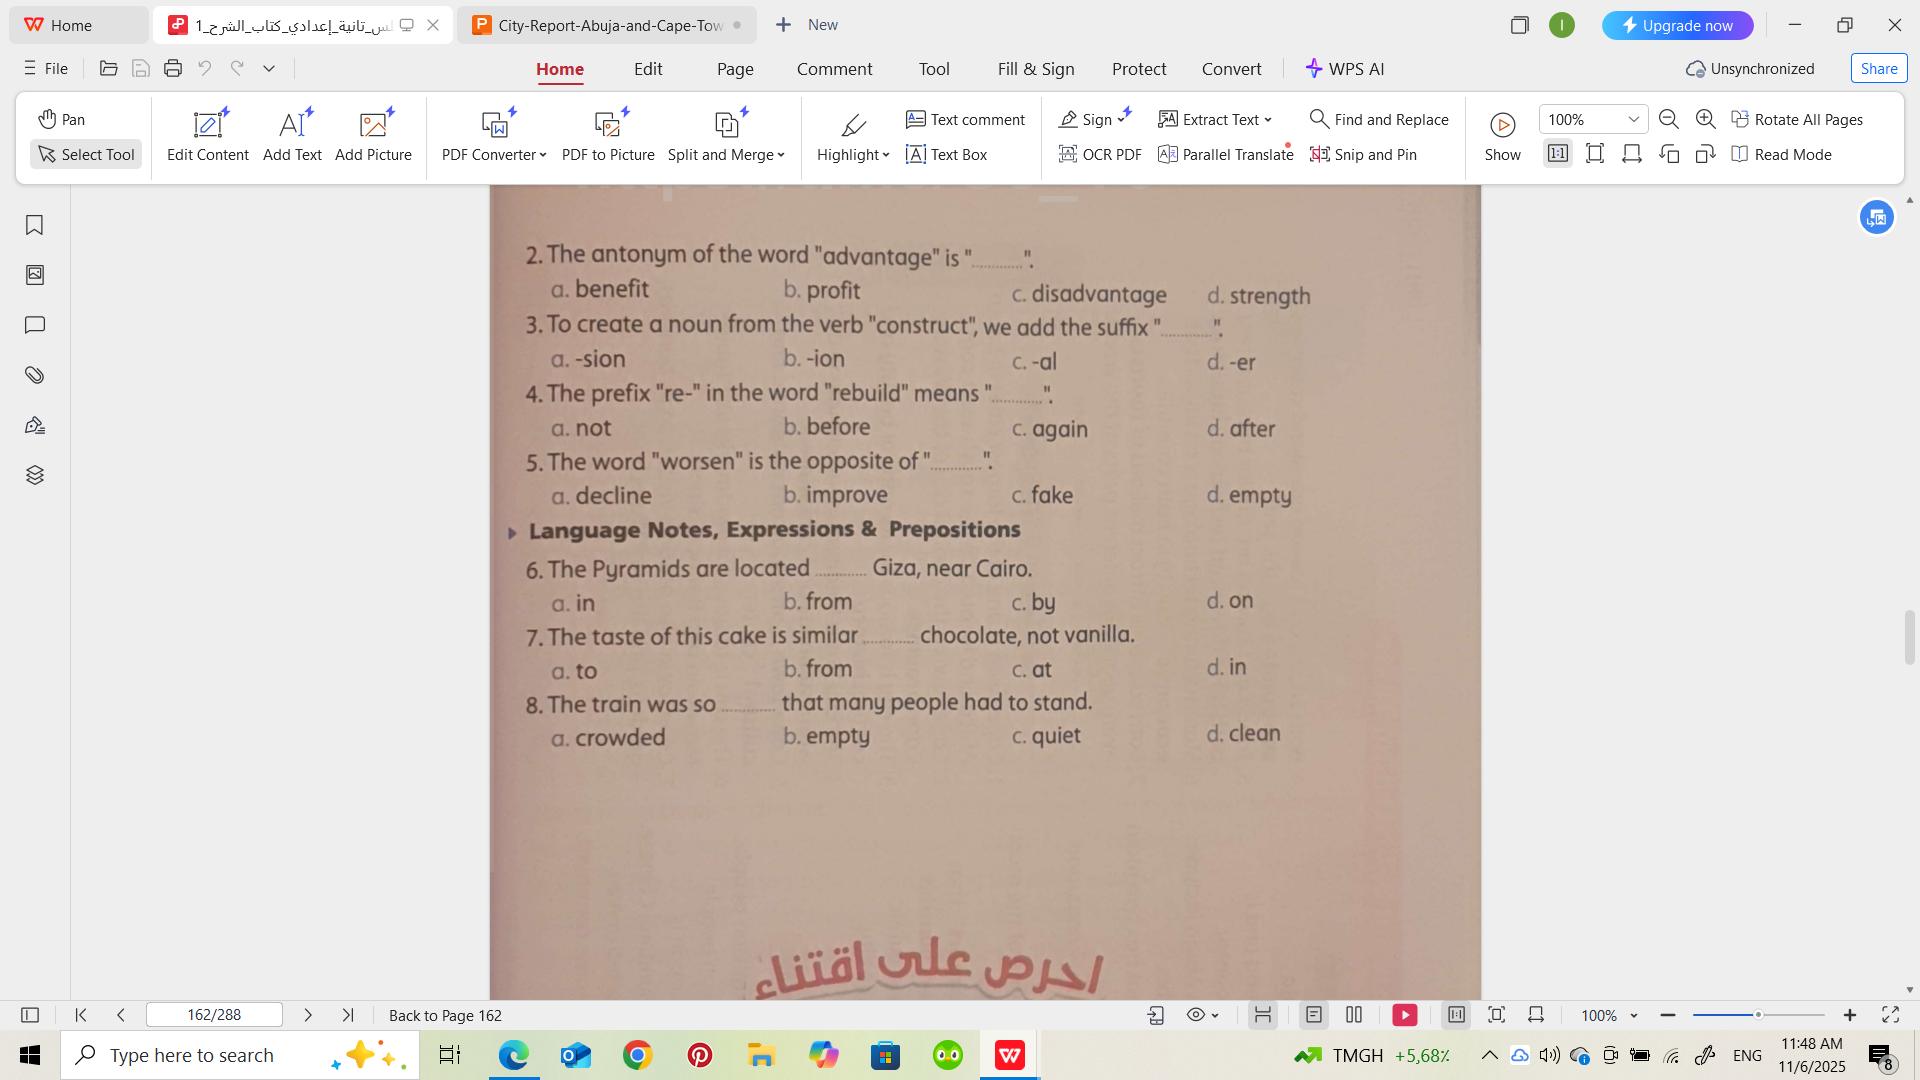The image size is (1920, 1080).
Task: Open the Protect ribbon tab
Action: (x=1138, y=69)
